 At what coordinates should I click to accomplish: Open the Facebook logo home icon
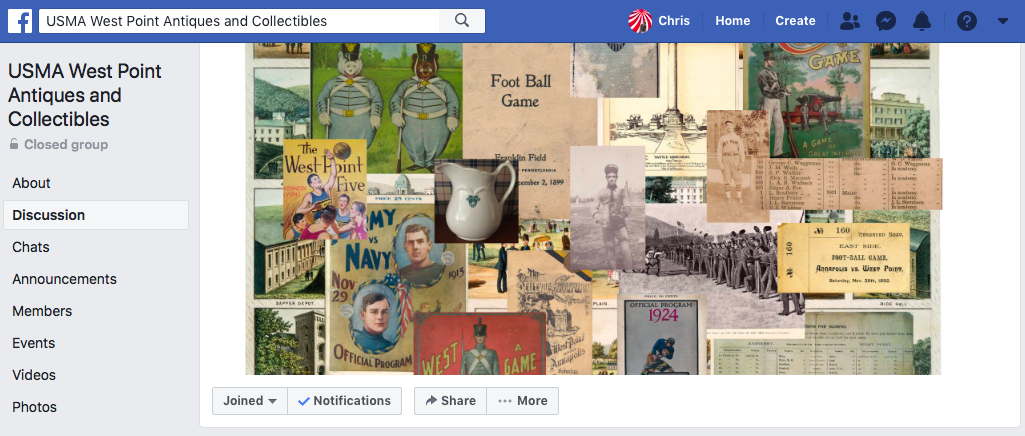point(20,21)
